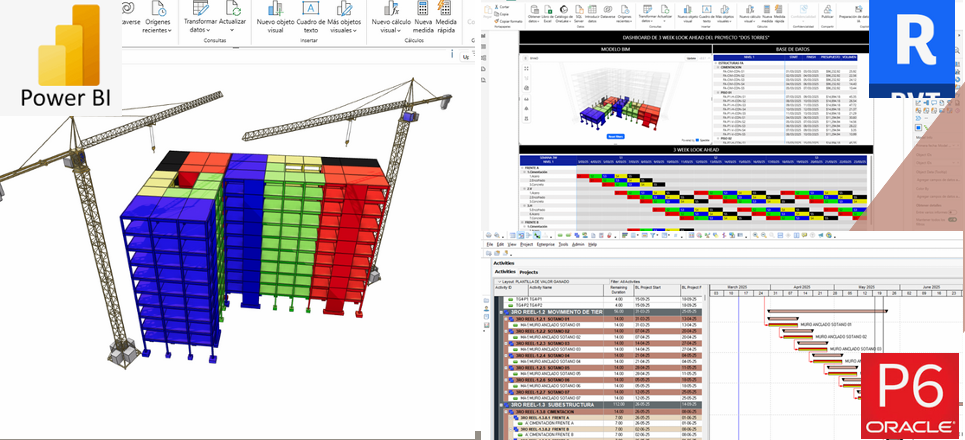
Task: Select FRENTE A row in the 3 Week Look Ahead matrix
Action: [x=548, y=168]
